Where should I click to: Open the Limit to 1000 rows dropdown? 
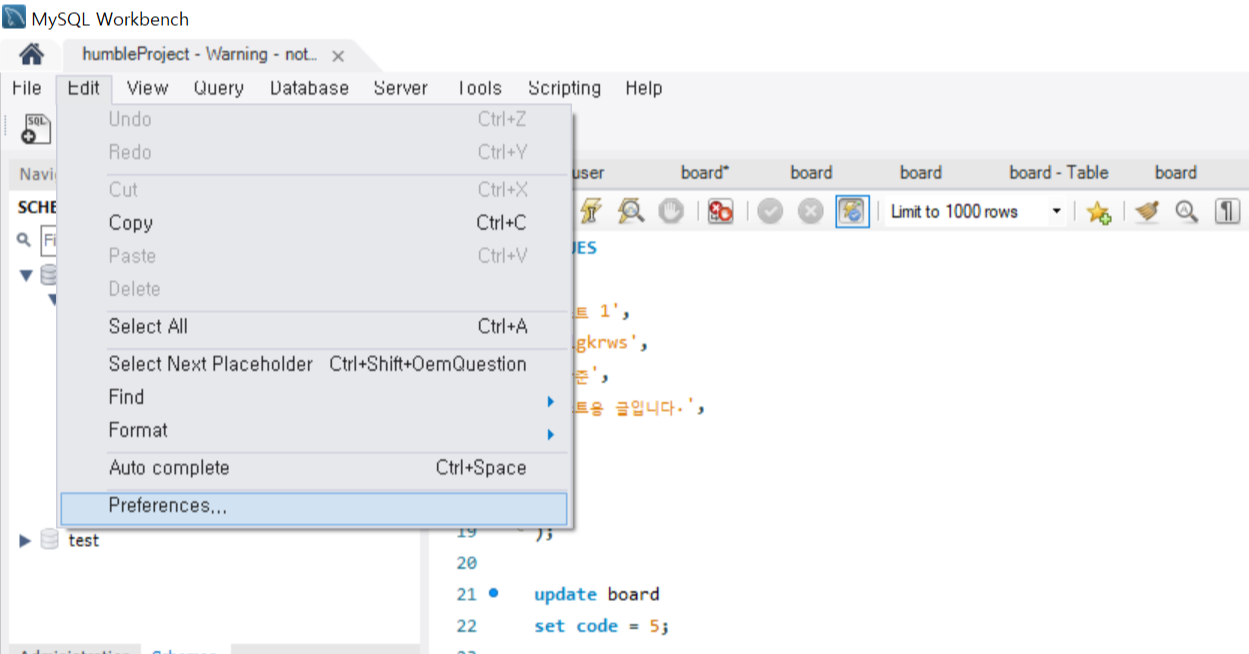pos(976,211)
